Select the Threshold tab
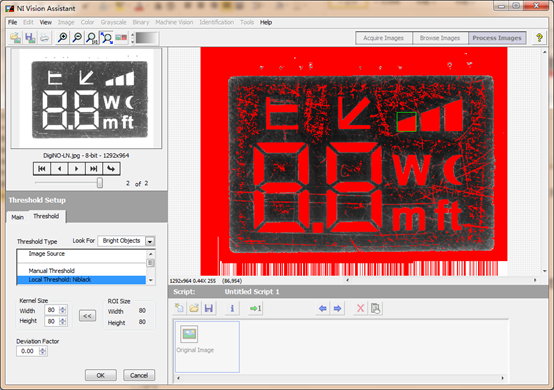 46,216
